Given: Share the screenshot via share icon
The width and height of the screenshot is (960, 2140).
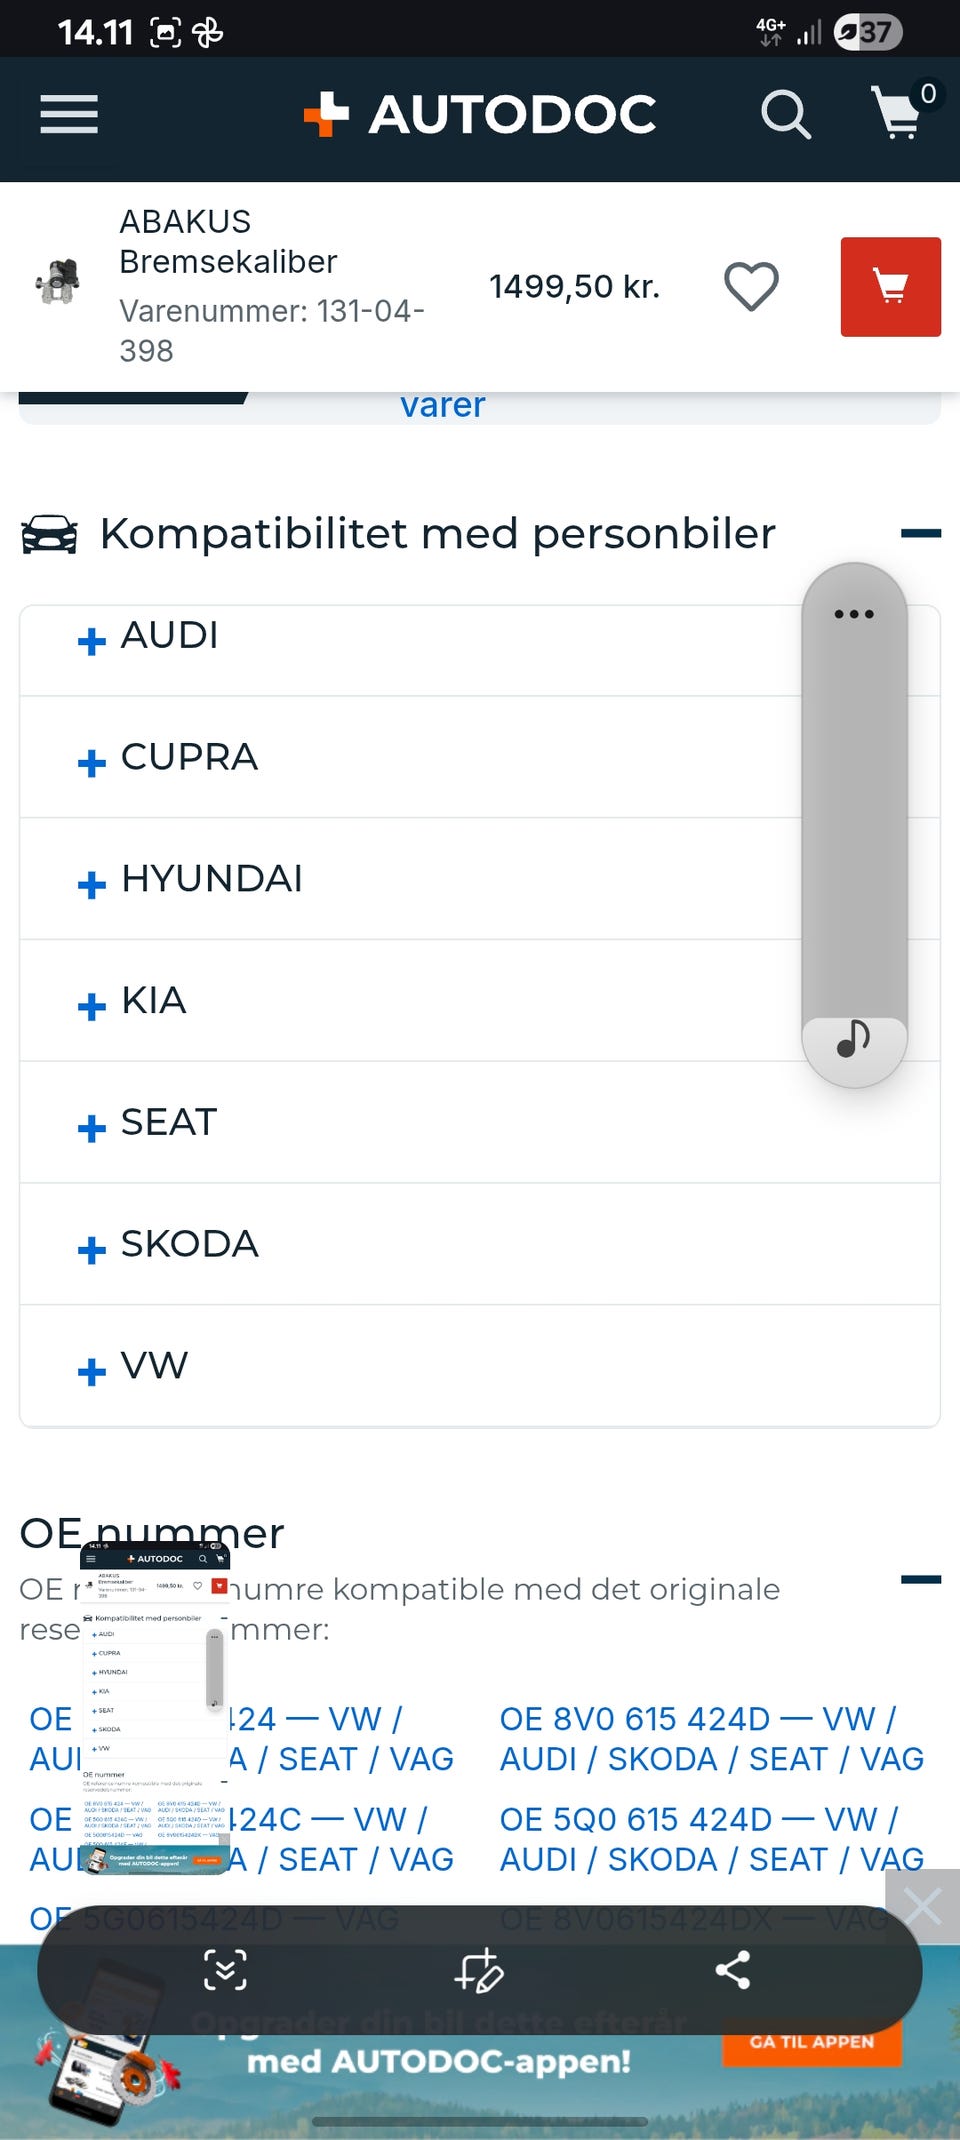Looking at the screenshot, I should coord(733,1970).
